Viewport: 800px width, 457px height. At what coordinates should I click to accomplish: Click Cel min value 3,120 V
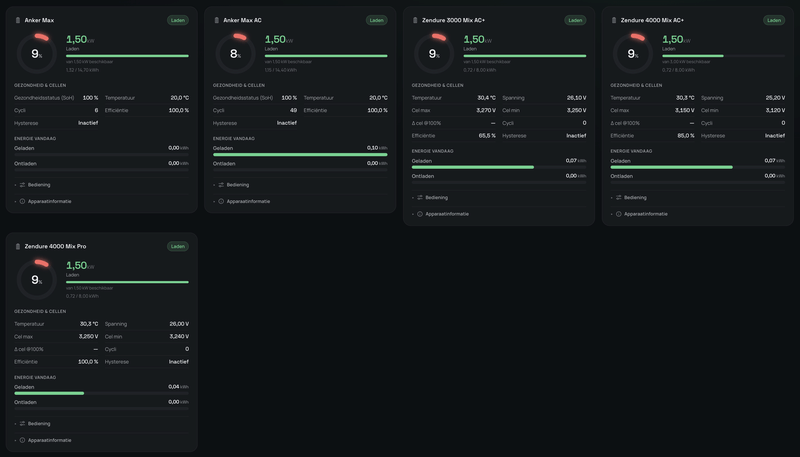click(775, 110)
